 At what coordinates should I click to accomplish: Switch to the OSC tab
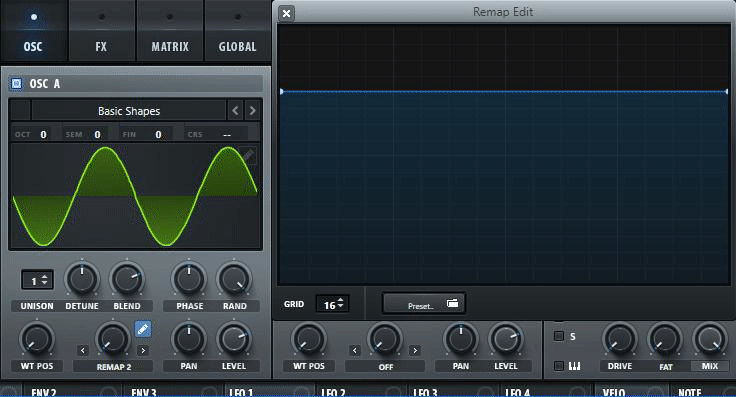click(x=33, y=31)
